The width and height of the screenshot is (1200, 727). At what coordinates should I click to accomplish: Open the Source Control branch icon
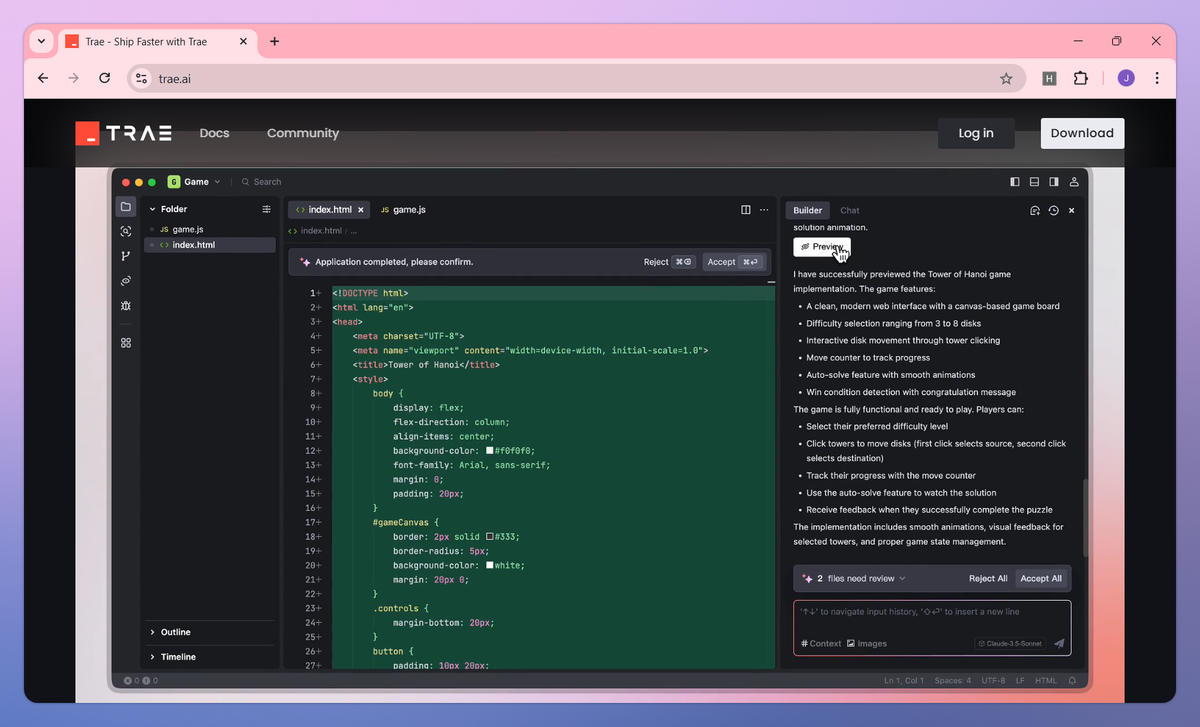click(x=126, y=256)
